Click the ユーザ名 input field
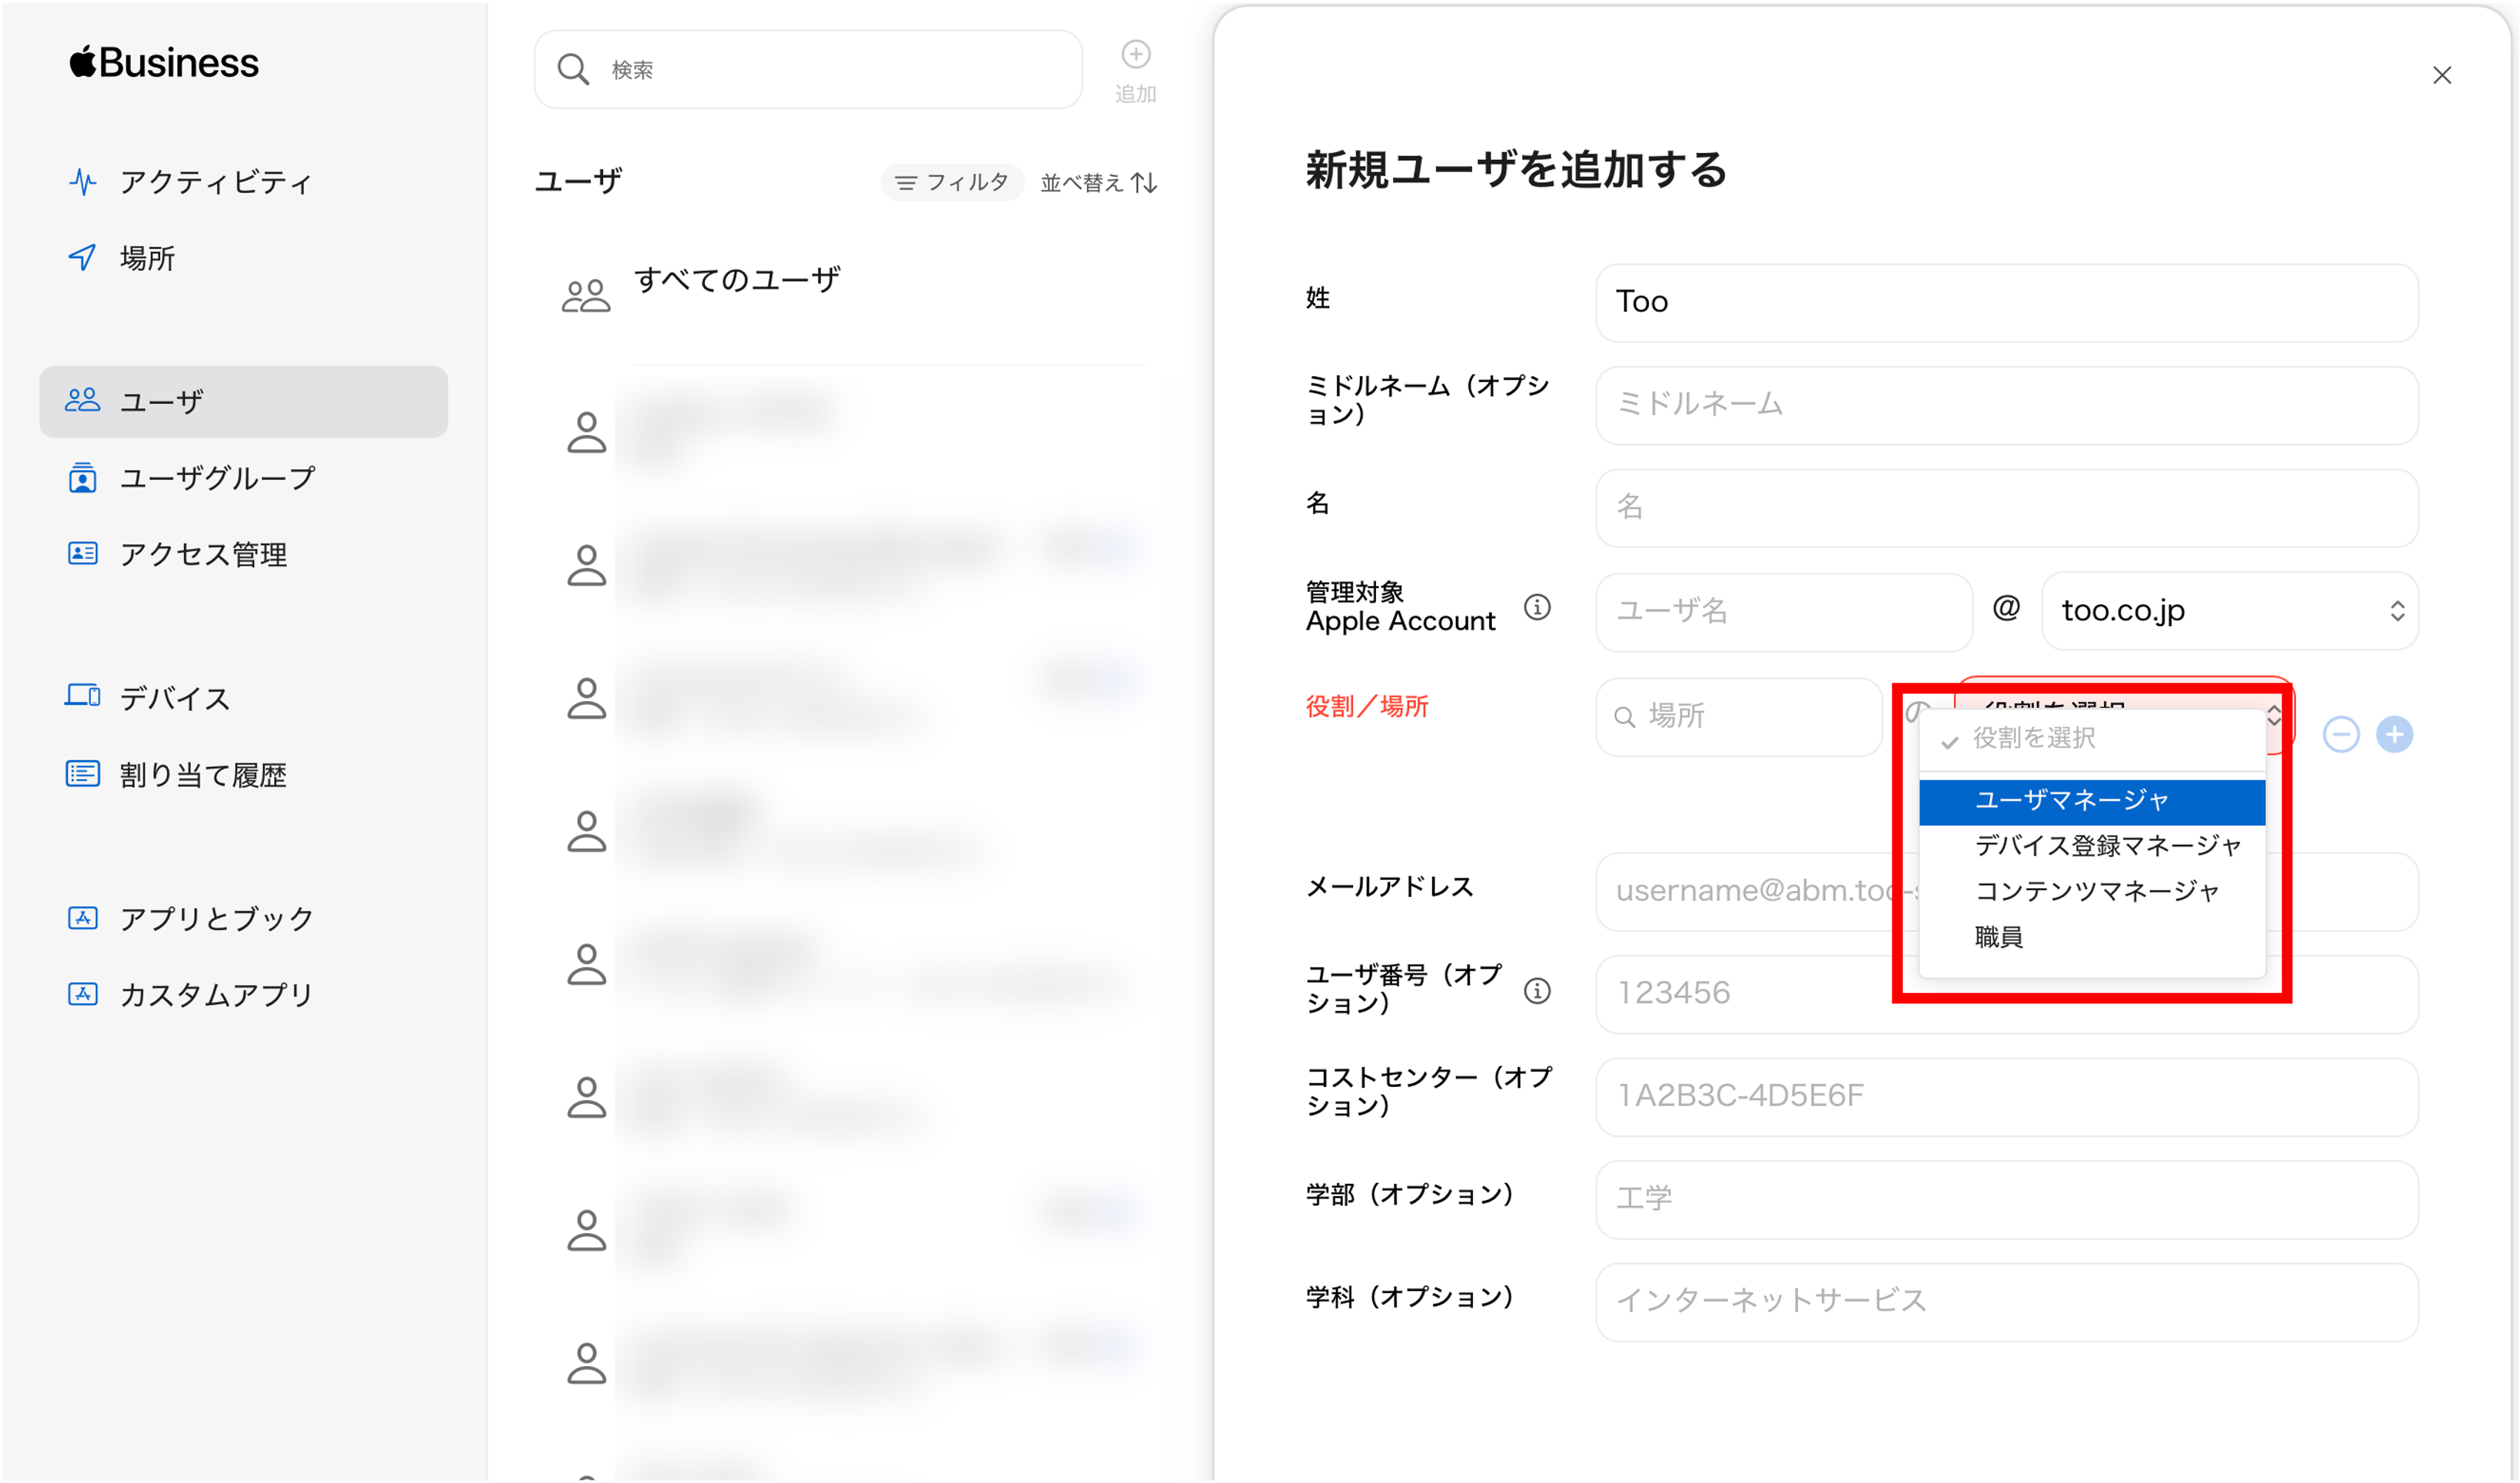 [x=1783, y=611]
